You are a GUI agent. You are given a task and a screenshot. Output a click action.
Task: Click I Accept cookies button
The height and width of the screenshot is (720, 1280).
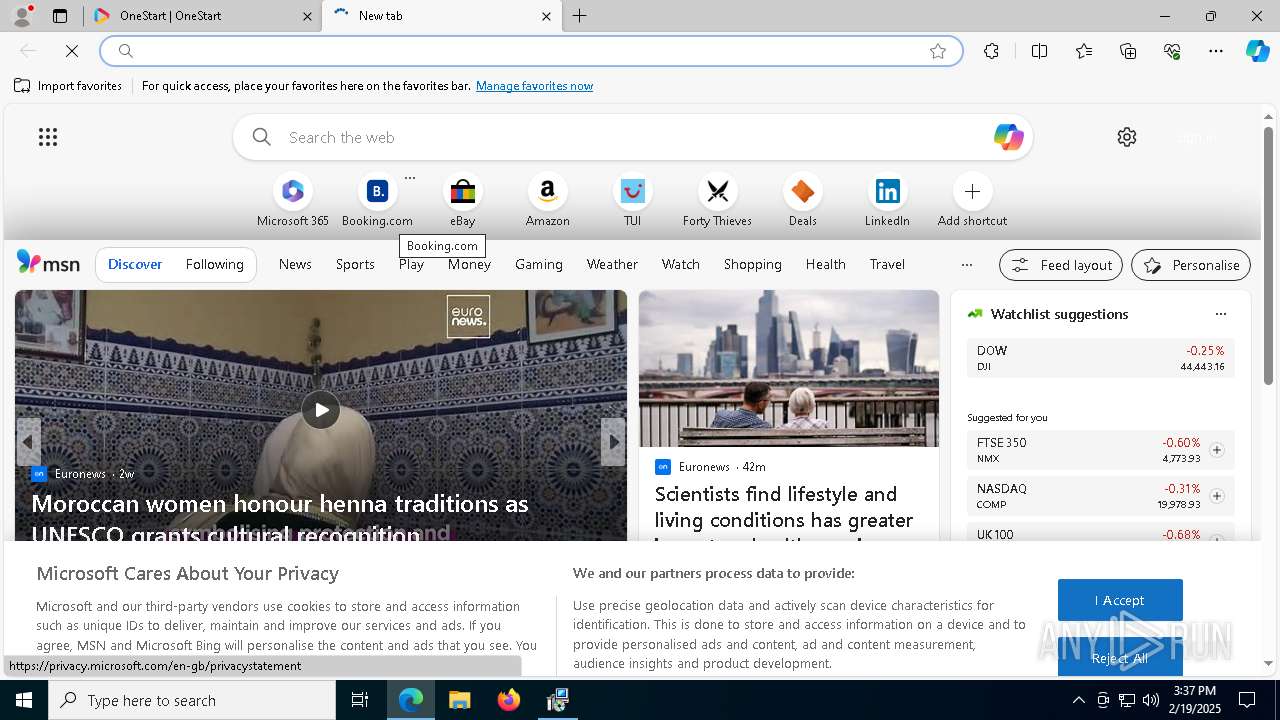pos(1120,600)
